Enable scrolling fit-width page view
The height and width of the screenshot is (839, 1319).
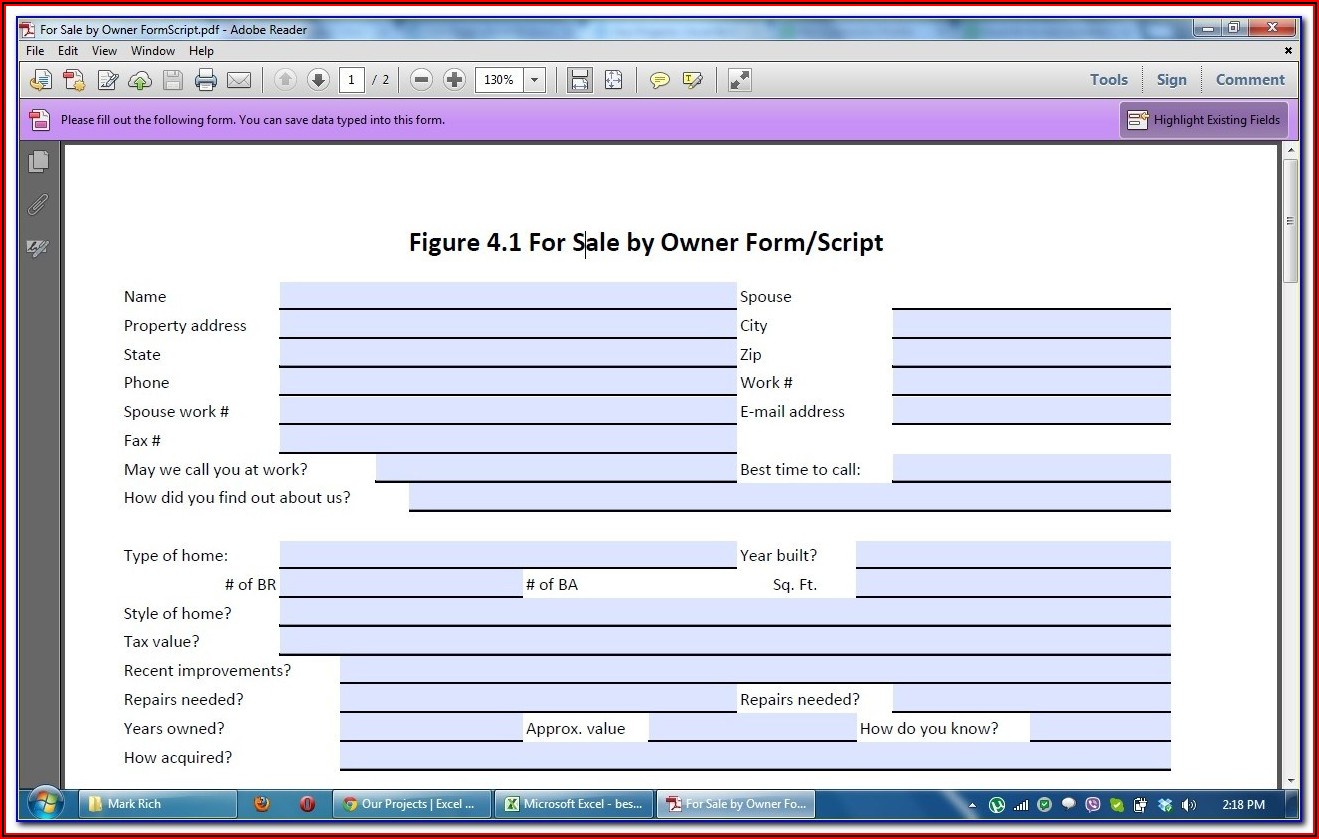coord(580,80)
